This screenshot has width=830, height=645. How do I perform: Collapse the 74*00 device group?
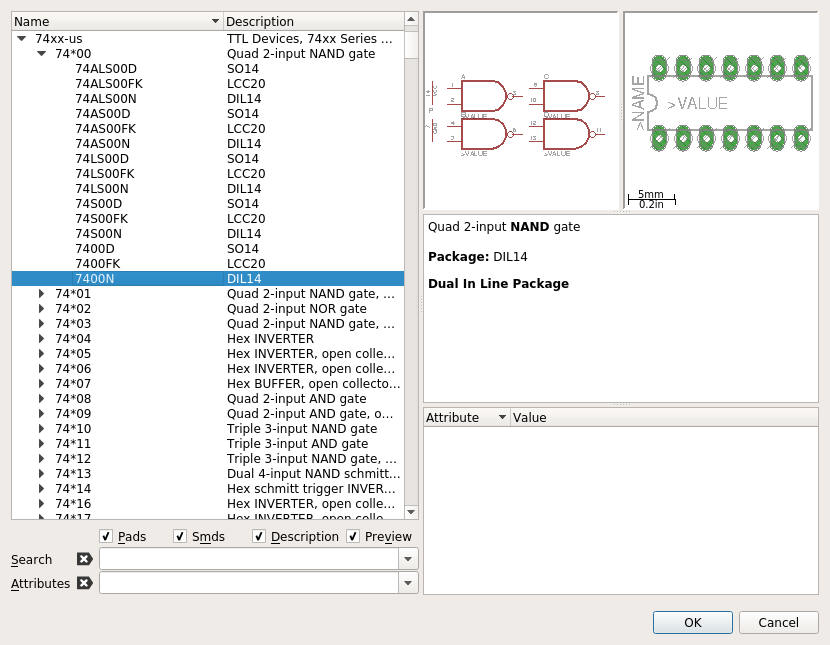[x=41, y=53]
